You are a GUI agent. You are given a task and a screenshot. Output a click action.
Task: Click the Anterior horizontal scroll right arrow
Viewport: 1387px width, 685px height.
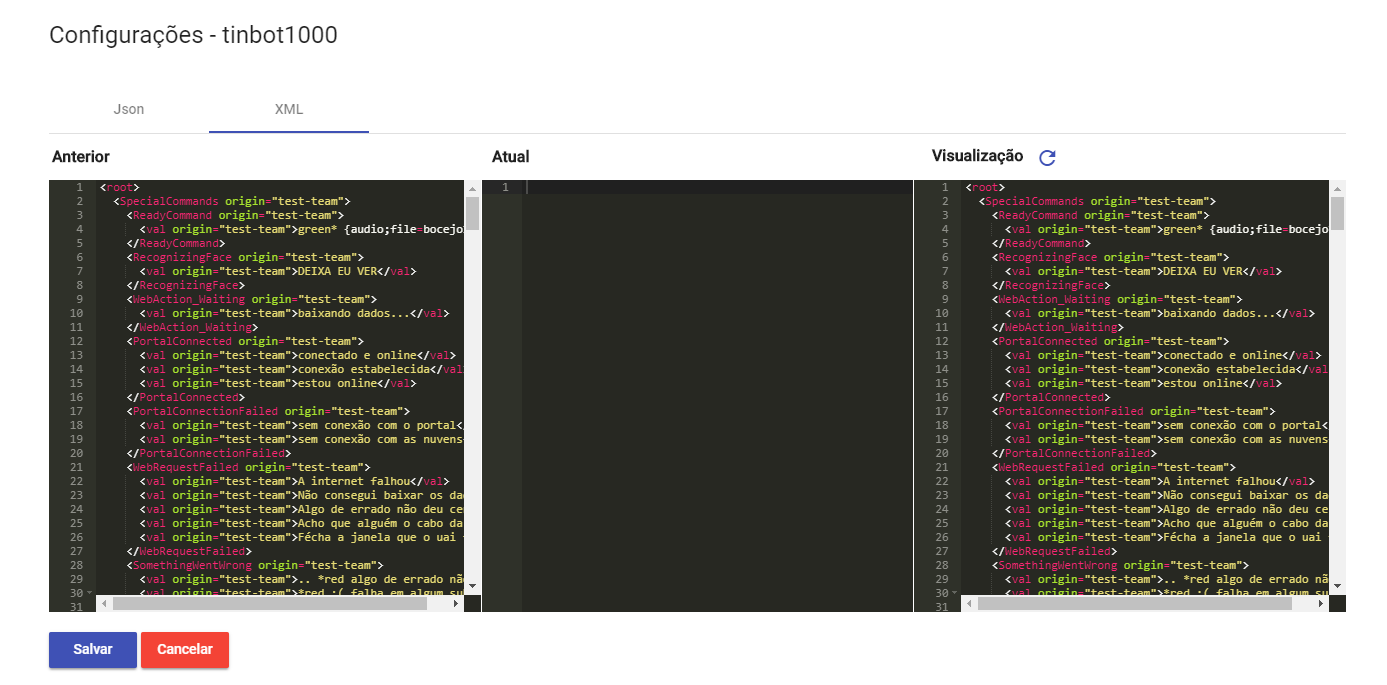456,604
